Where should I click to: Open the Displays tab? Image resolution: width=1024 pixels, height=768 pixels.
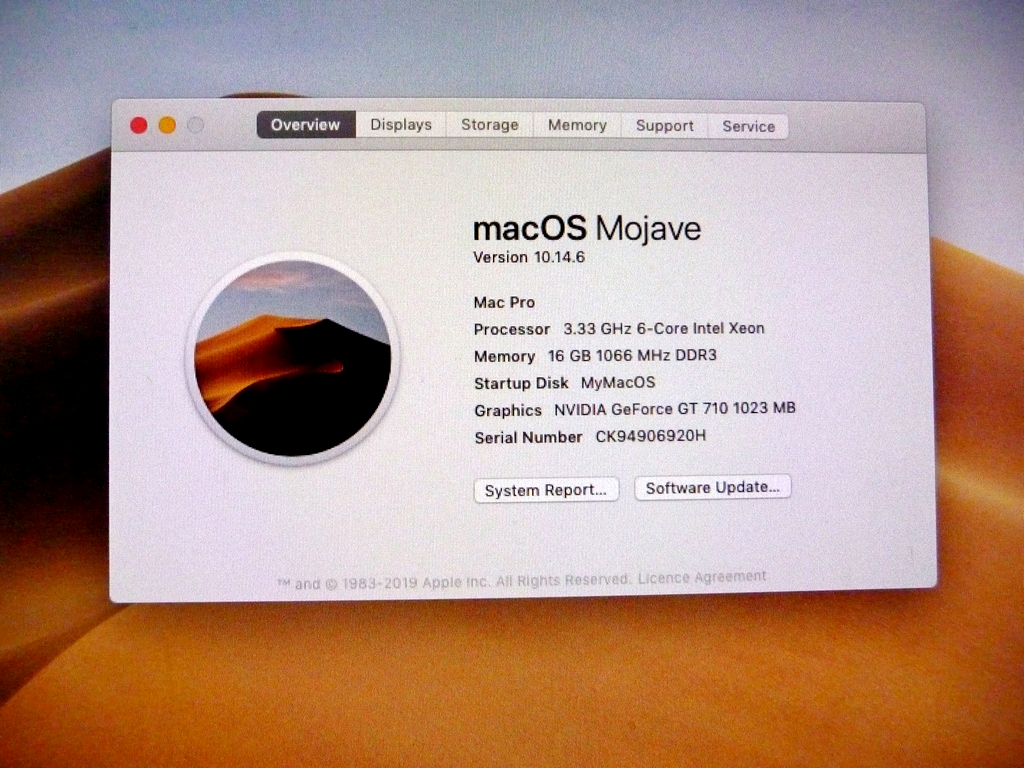tap(401, 125)
